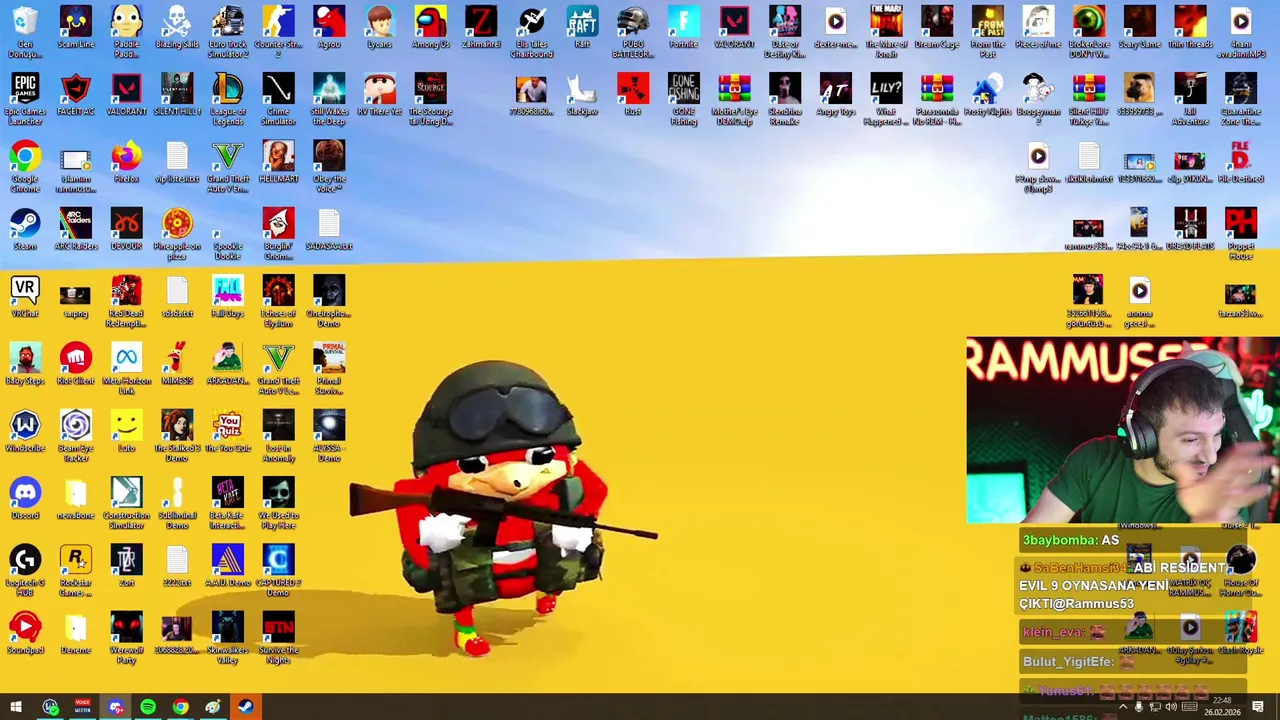Select the webcam overlay of the streamer
This screenshot has height=720, width=1280.
click(x=1122, y=430)
